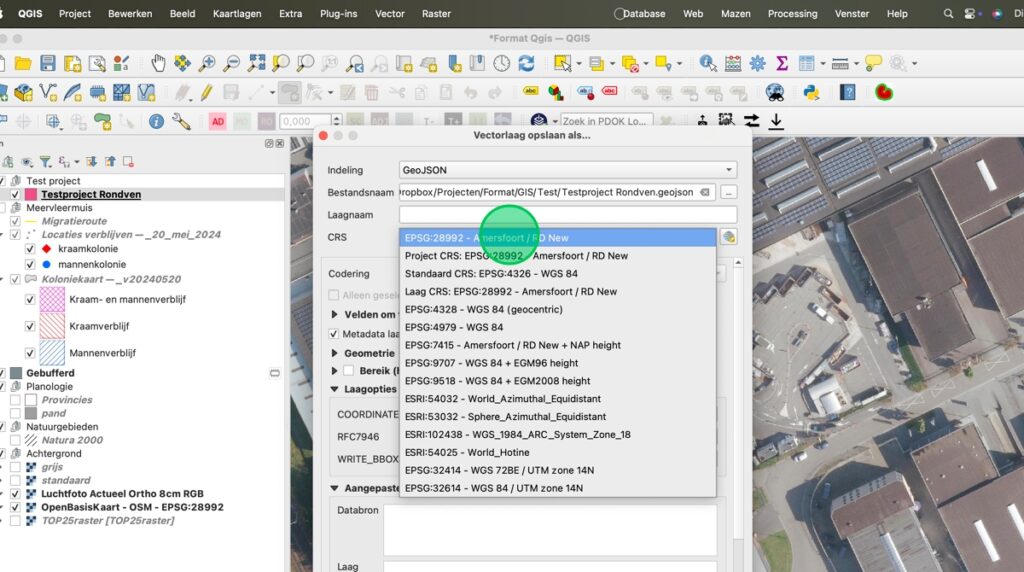Open the Kaartlagen menu

pos(239,14)
